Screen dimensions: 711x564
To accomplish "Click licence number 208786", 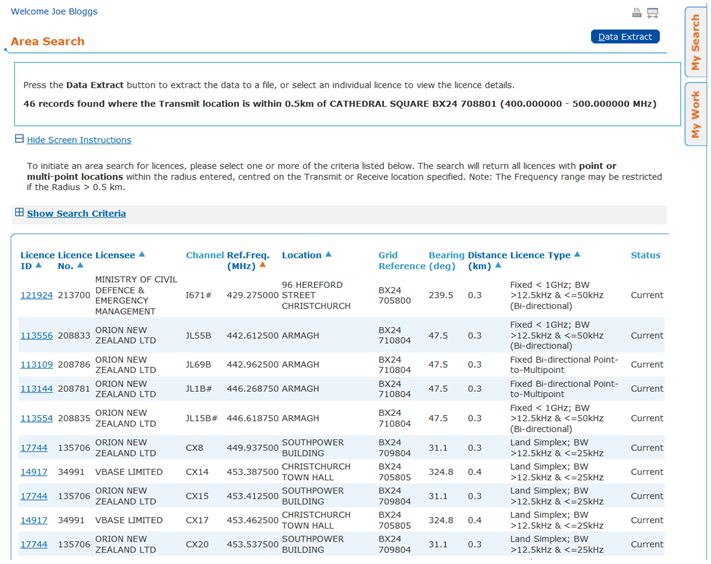I will [x=74, y=365].
